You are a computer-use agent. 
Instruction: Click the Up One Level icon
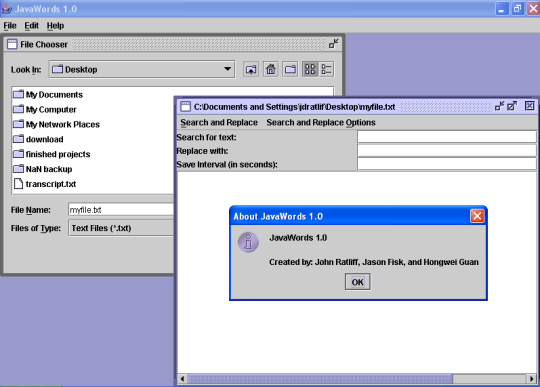251,70
